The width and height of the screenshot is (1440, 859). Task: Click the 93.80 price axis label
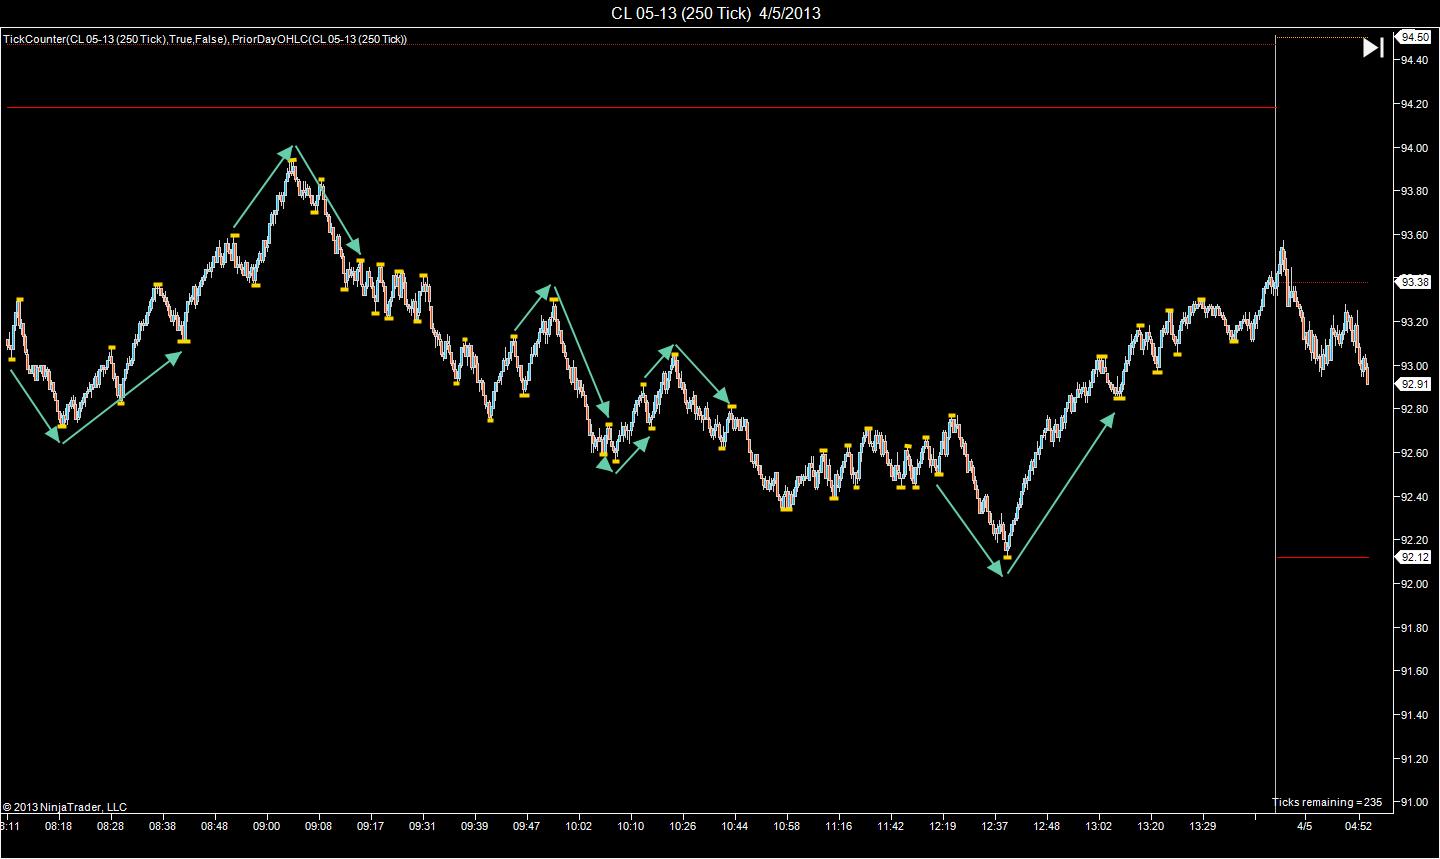coord(1414,192)
